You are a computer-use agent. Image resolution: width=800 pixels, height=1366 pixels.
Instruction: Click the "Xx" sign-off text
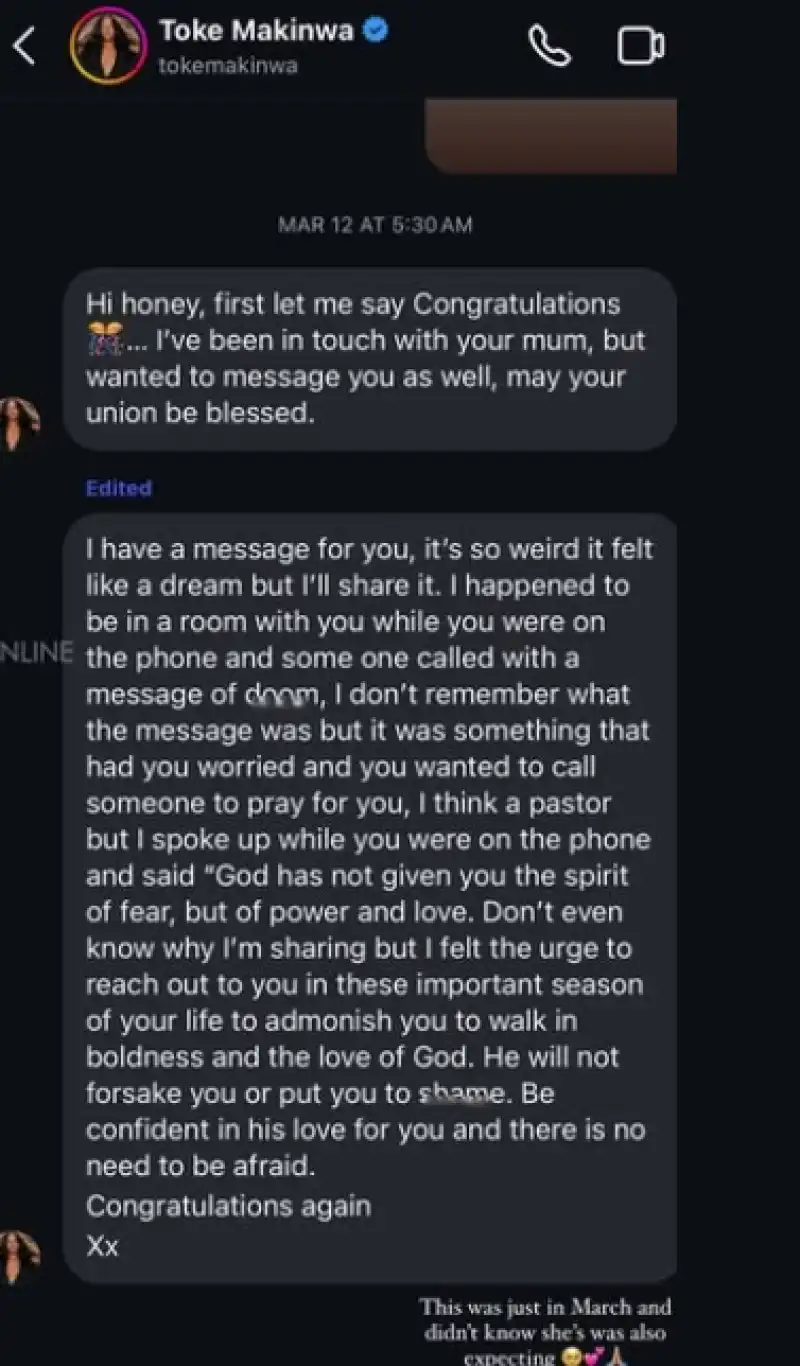click(x=102, y=1247)
